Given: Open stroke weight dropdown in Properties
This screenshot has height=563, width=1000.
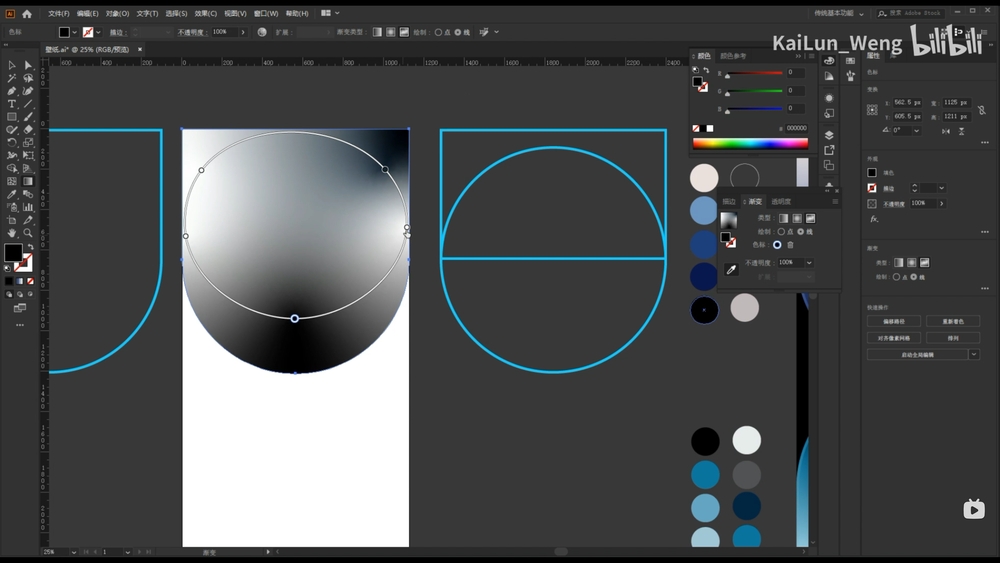Looking at the screenshot, I should tap(941, 188).
